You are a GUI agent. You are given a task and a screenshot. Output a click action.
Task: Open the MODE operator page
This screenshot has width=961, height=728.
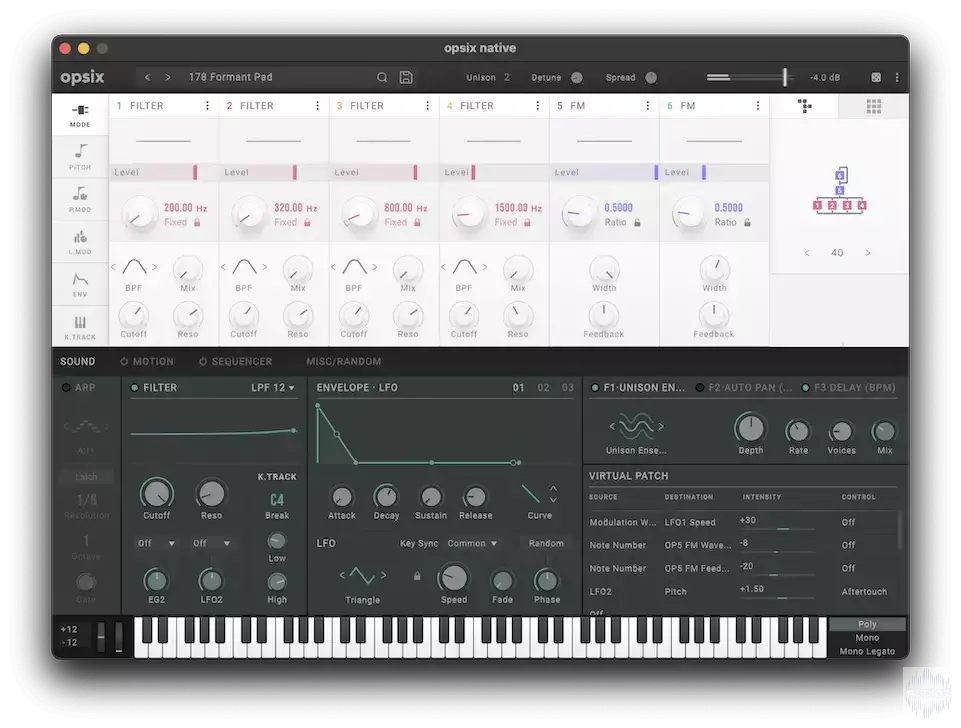tap(80, 115)
